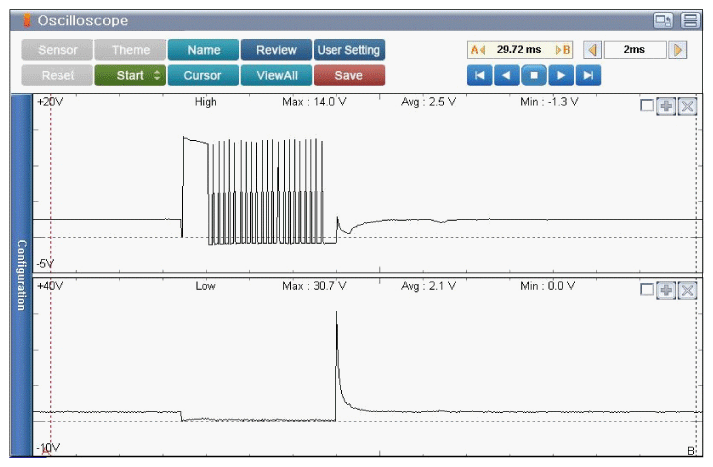The height and width of the screenshot is (467, 713).
Task: Open the User Setting menu
Action: point(349,50)
